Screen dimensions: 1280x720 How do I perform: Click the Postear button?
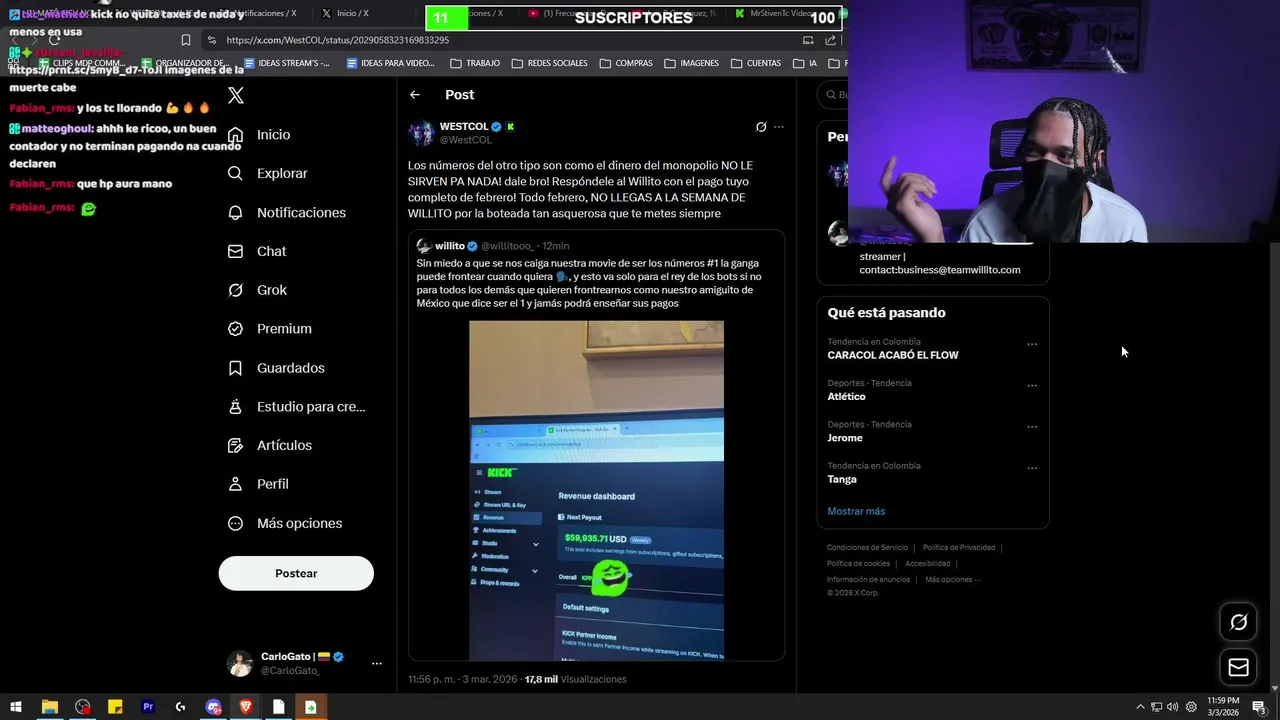(296, 573)
